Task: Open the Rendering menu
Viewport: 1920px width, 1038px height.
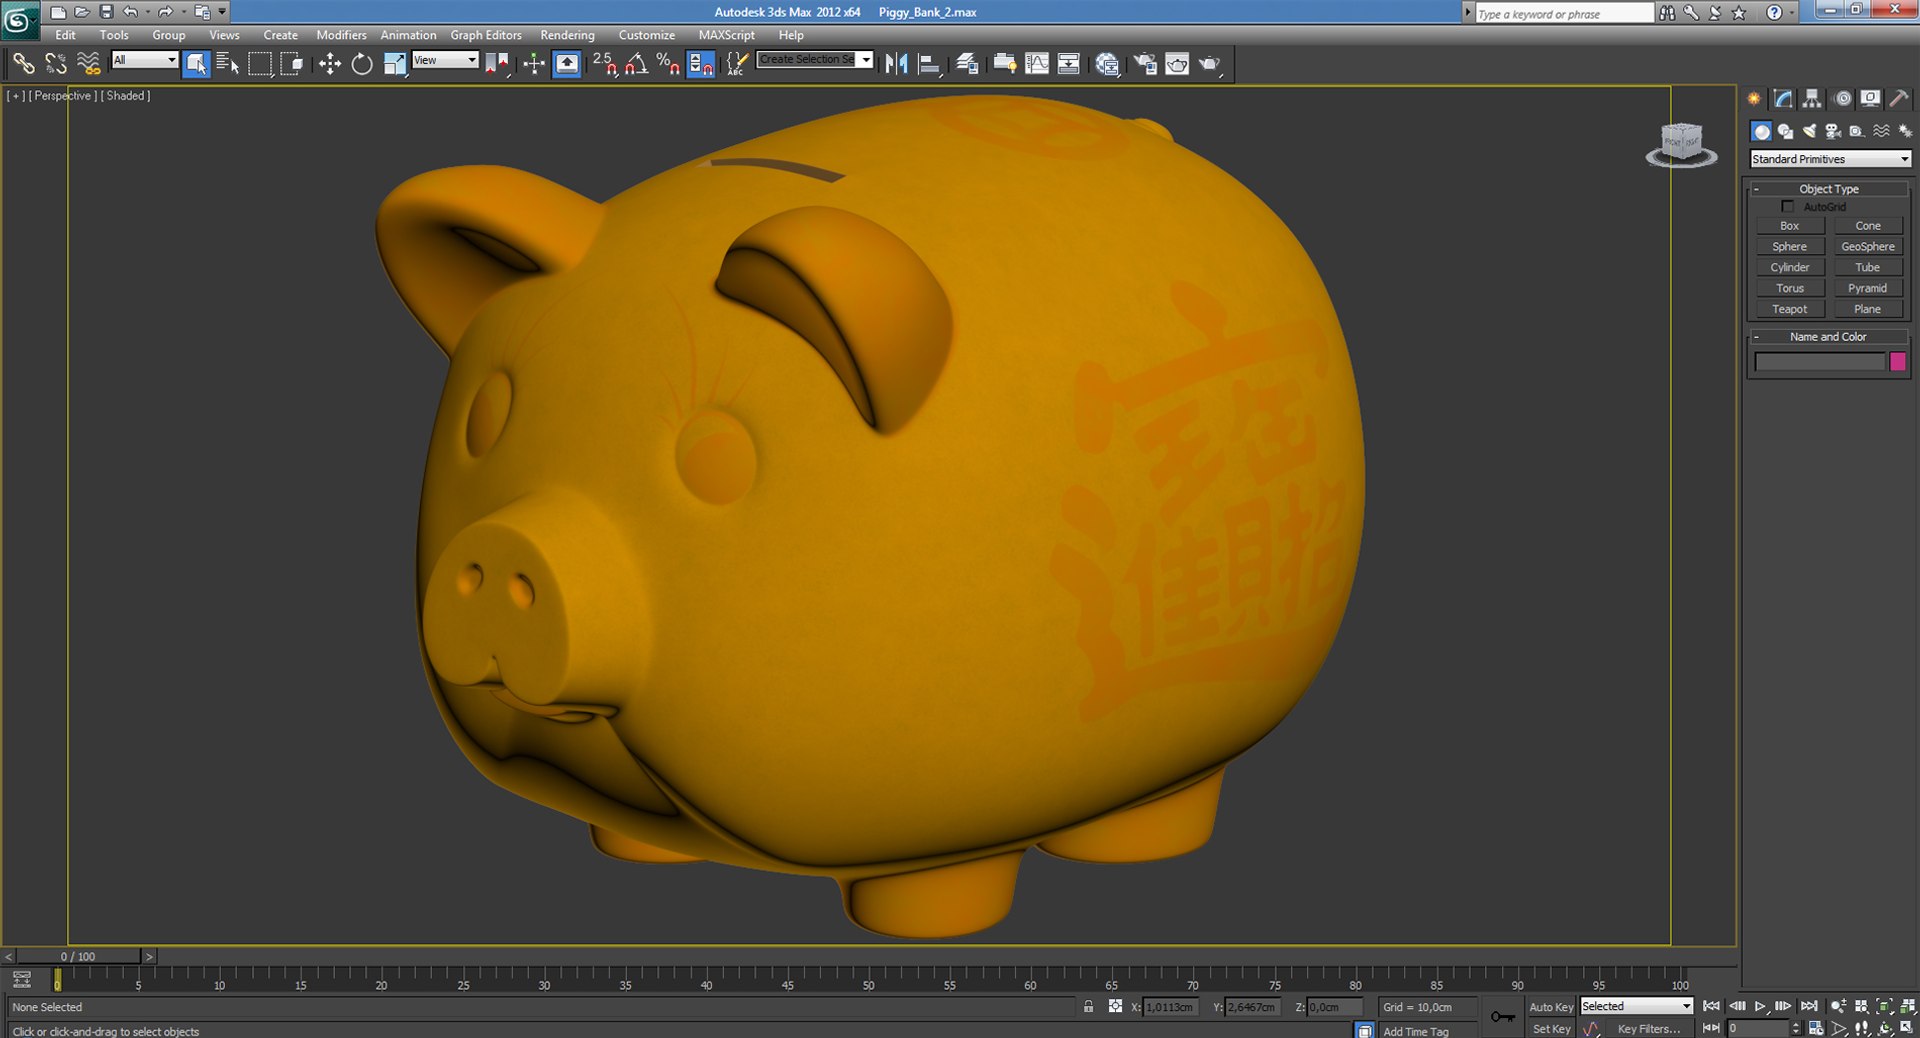Action: coord(567,35)
